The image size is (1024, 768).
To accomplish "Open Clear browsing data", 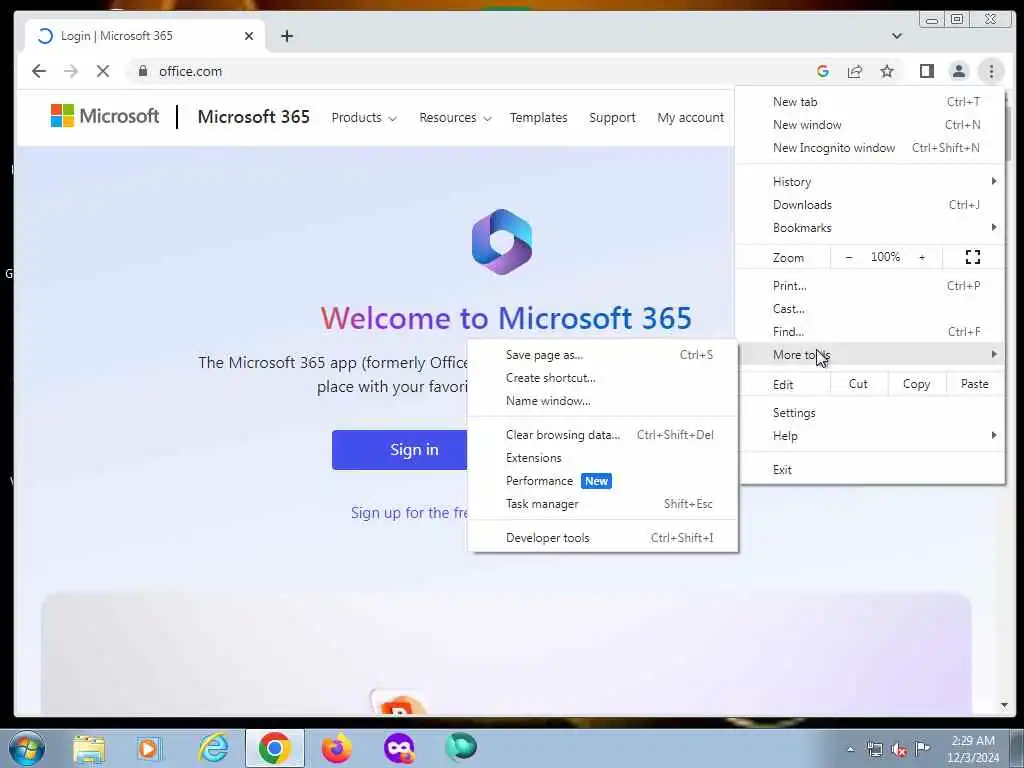I will (x=603, y=435).
